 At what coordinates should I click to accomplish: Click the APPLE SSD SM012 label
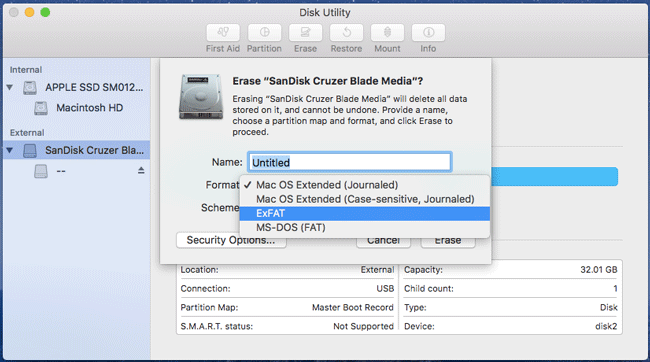click(x=94, y=87)
